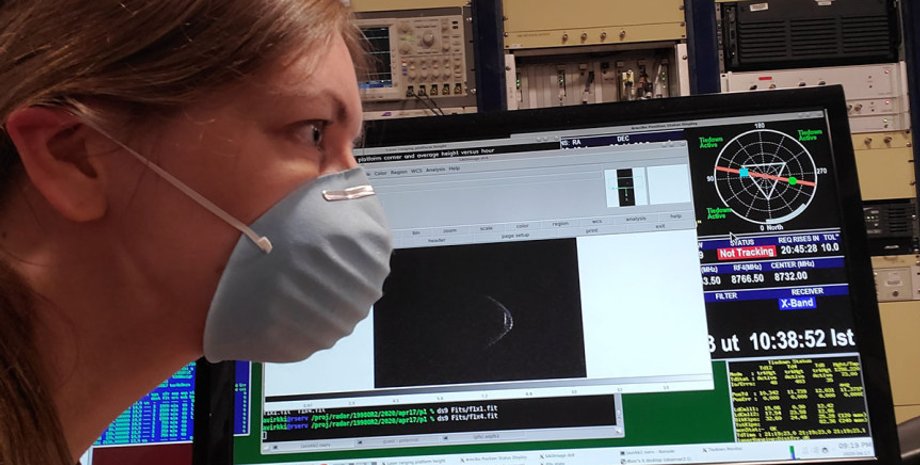Open the WCS menu

tap(416, 171)
